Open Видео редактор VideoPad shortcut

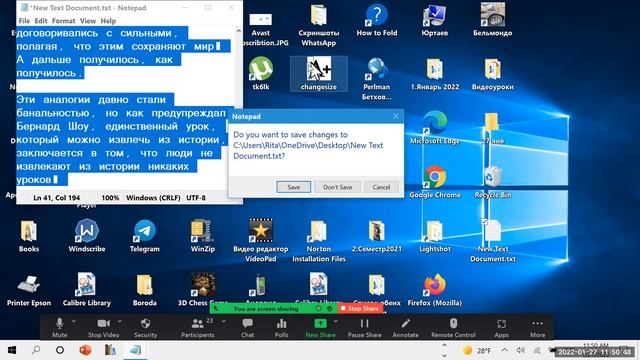pos(260,241)
